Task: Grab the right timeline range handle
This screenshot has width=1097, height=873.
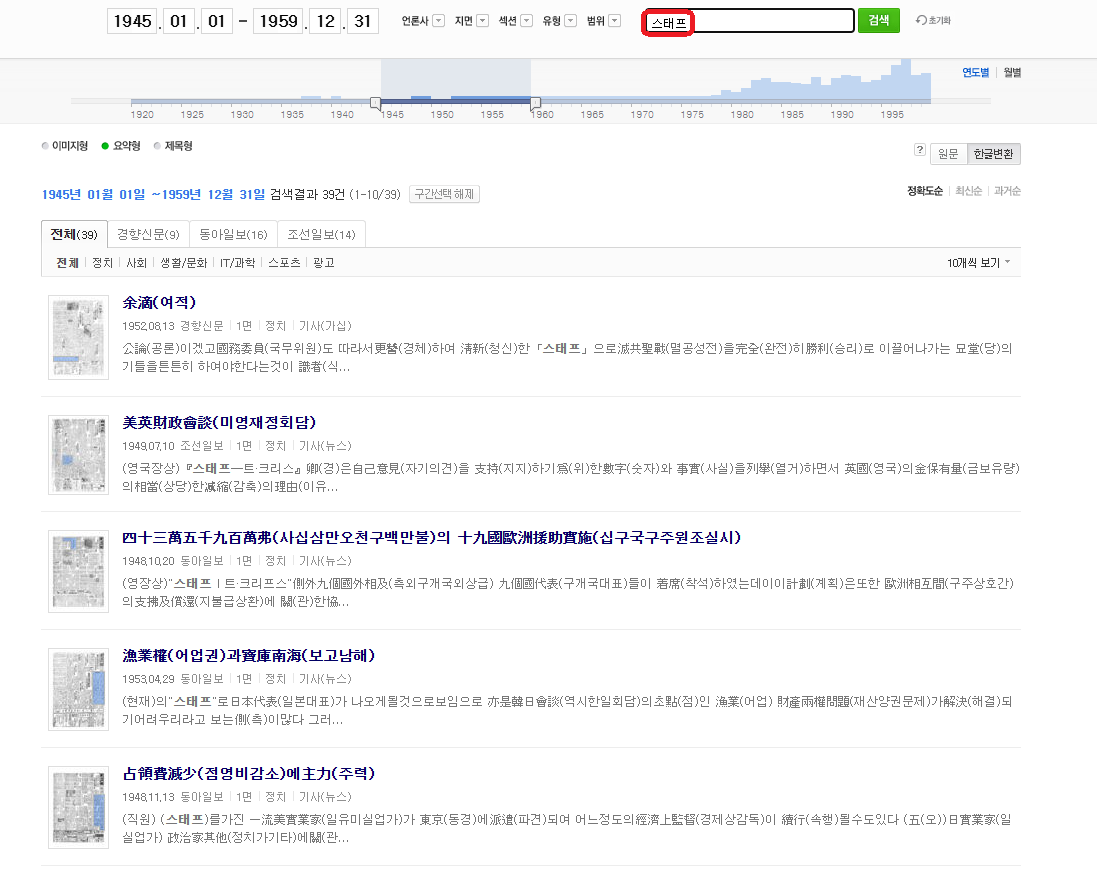Action: [x=535, y=104]
